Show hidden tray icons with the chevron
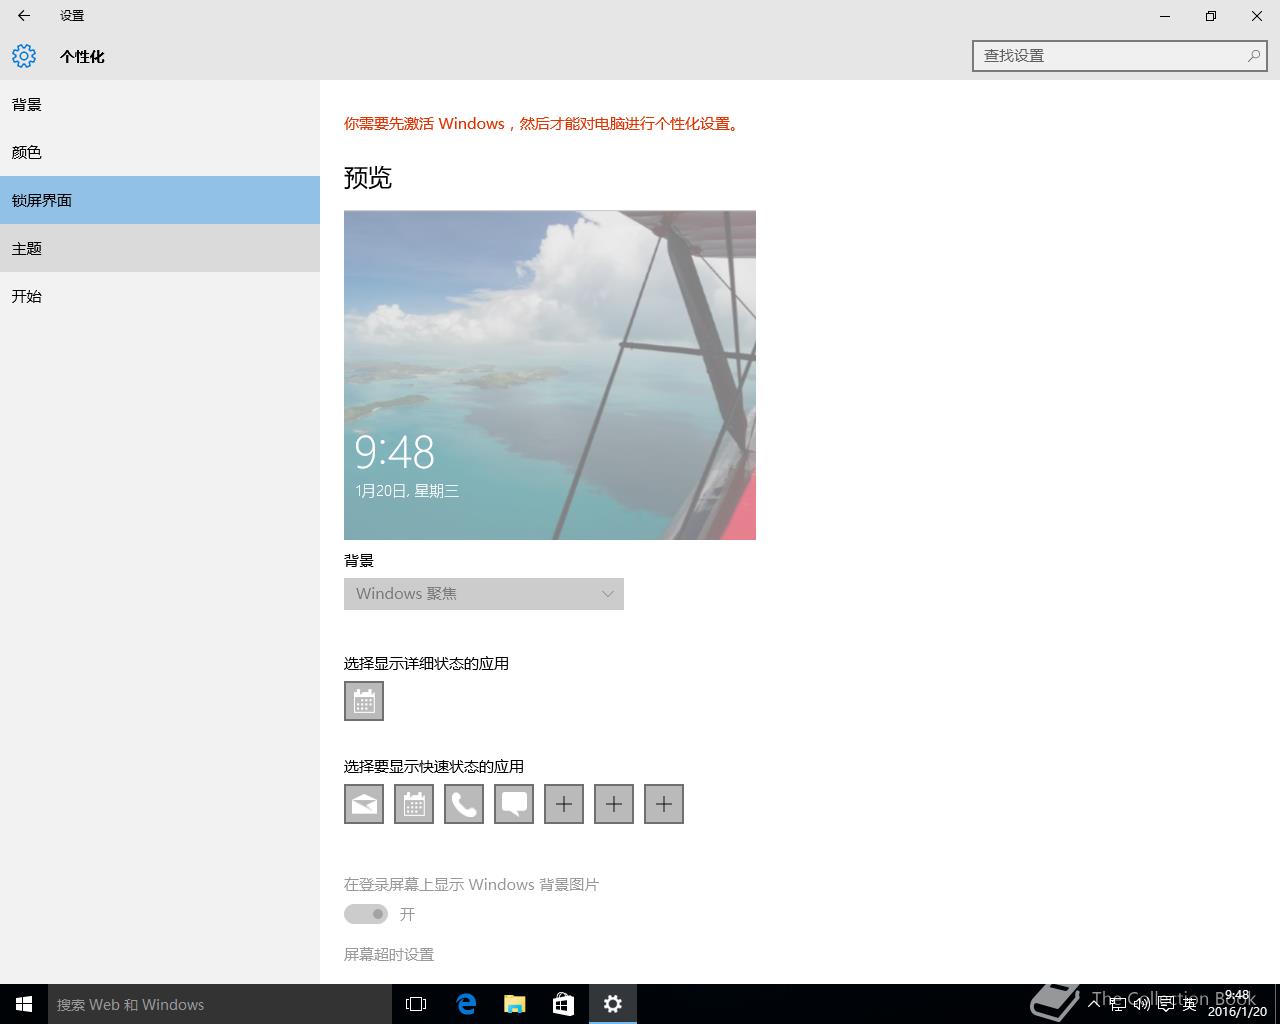The image size is (1280, 1024). click(1094, 1004)
